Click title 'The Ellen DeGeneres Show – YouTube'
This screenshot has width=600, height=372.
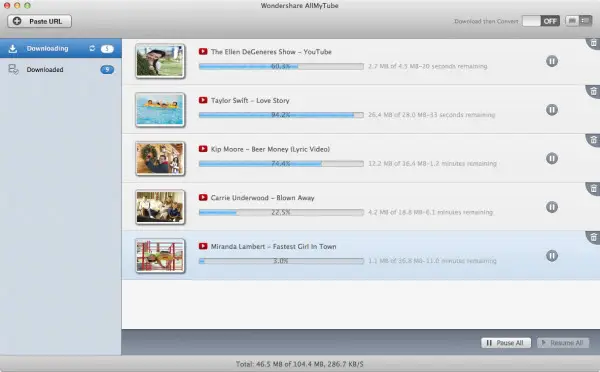pos(271,52)
